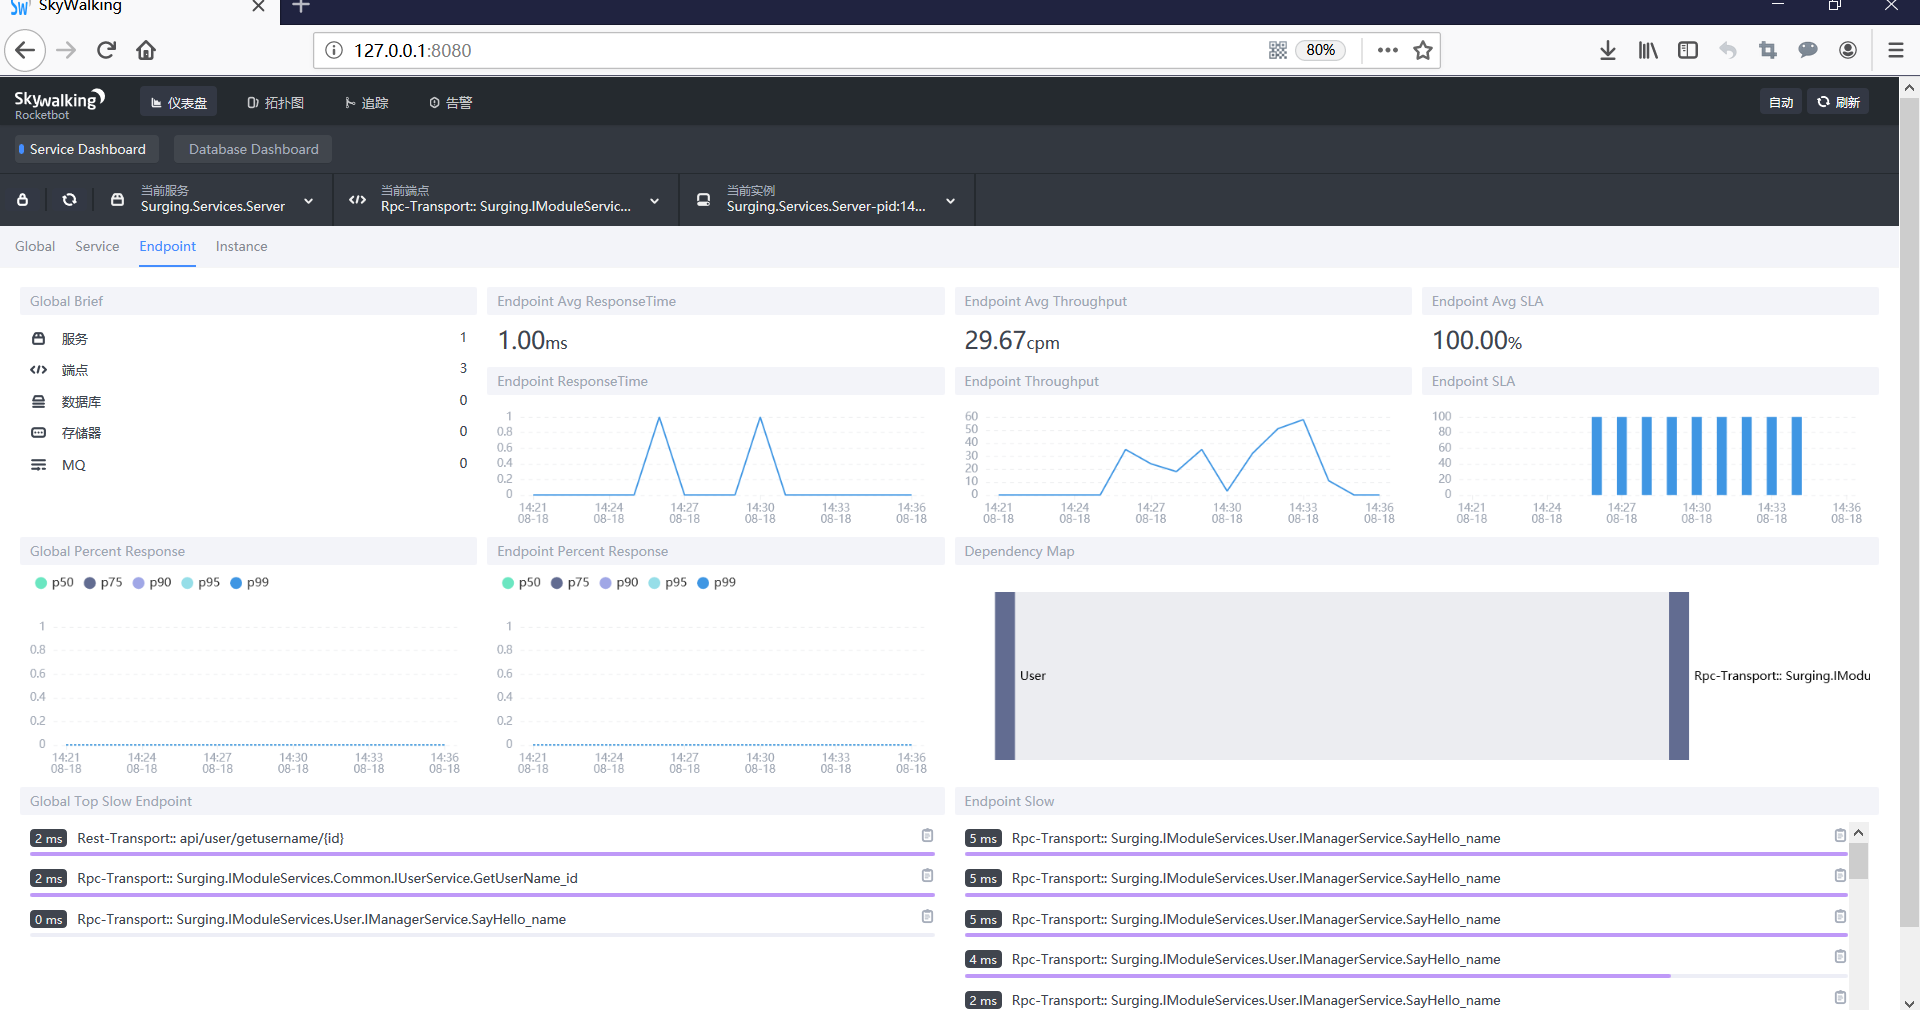Viewport: 1920px width, 1010px height.
Task: Open the 告警 alarm menu
Action: [450, 102]
